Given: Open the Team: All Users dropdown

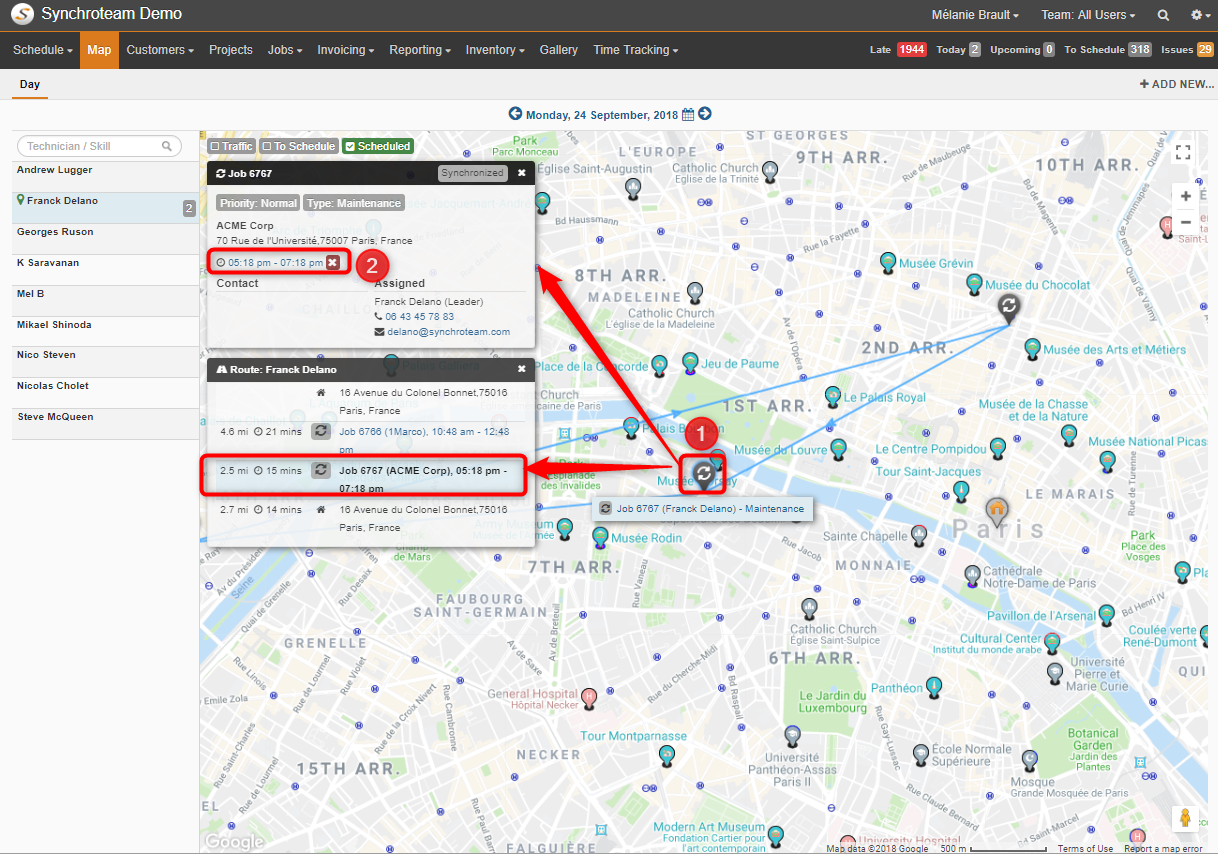Looking at the screenshot, I should pyautogui.click(x=1088, y=15).
